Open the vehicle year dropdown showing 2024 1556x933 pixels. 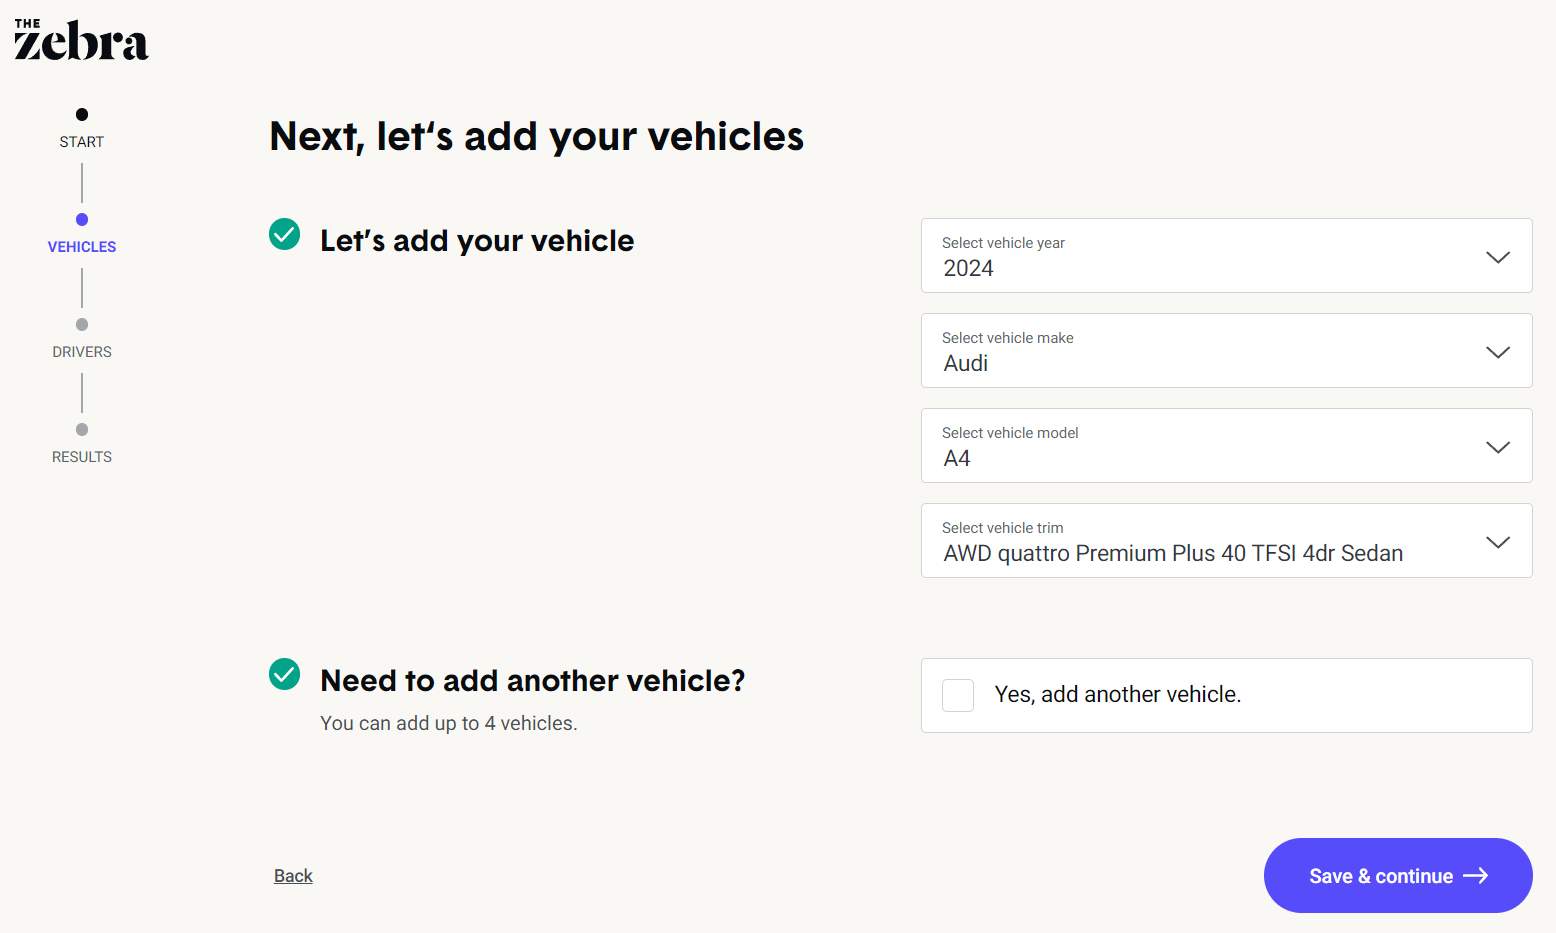click(x=1226, y=256)
